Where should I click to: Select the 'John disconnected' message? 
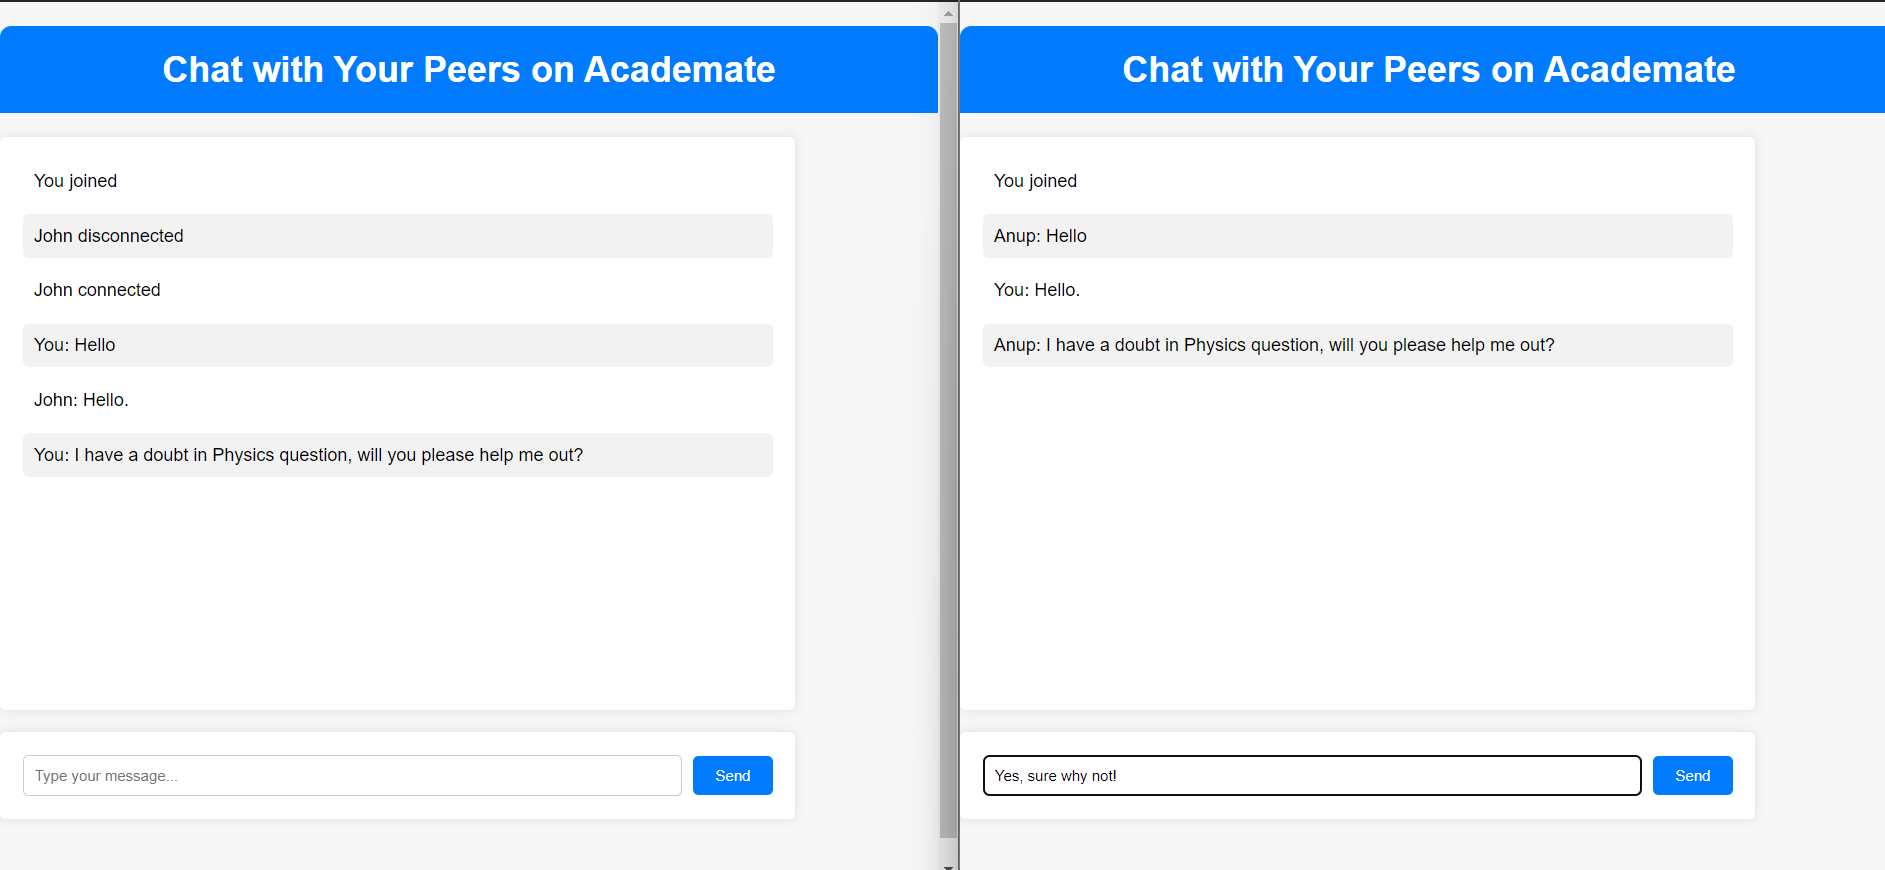(109, 236)
